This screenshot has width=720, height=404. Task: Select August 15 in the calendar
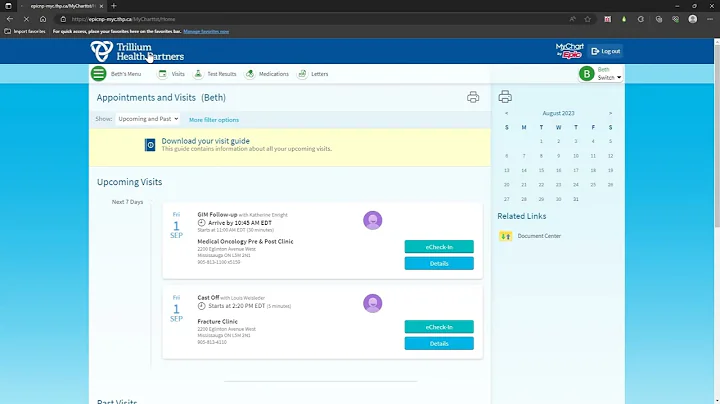coord(541,170)
